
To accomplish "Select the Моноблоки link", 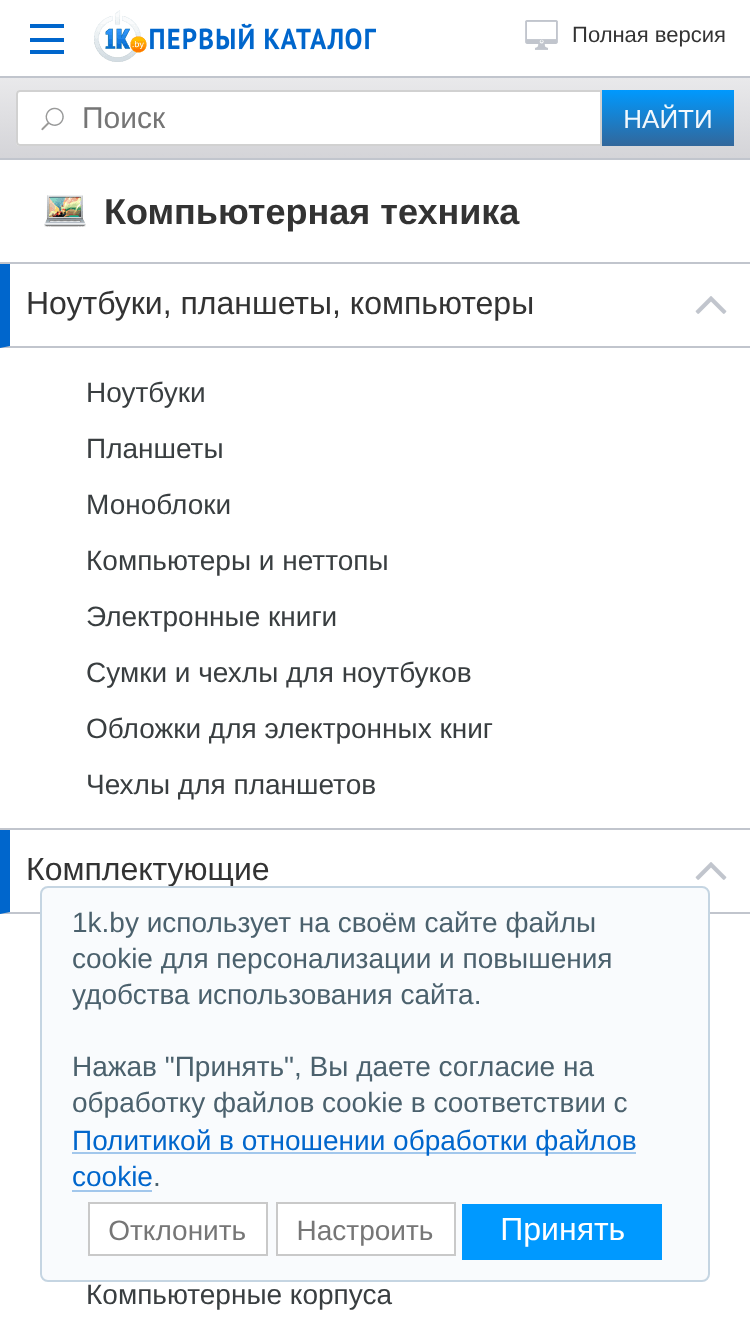I will (159, 505).
